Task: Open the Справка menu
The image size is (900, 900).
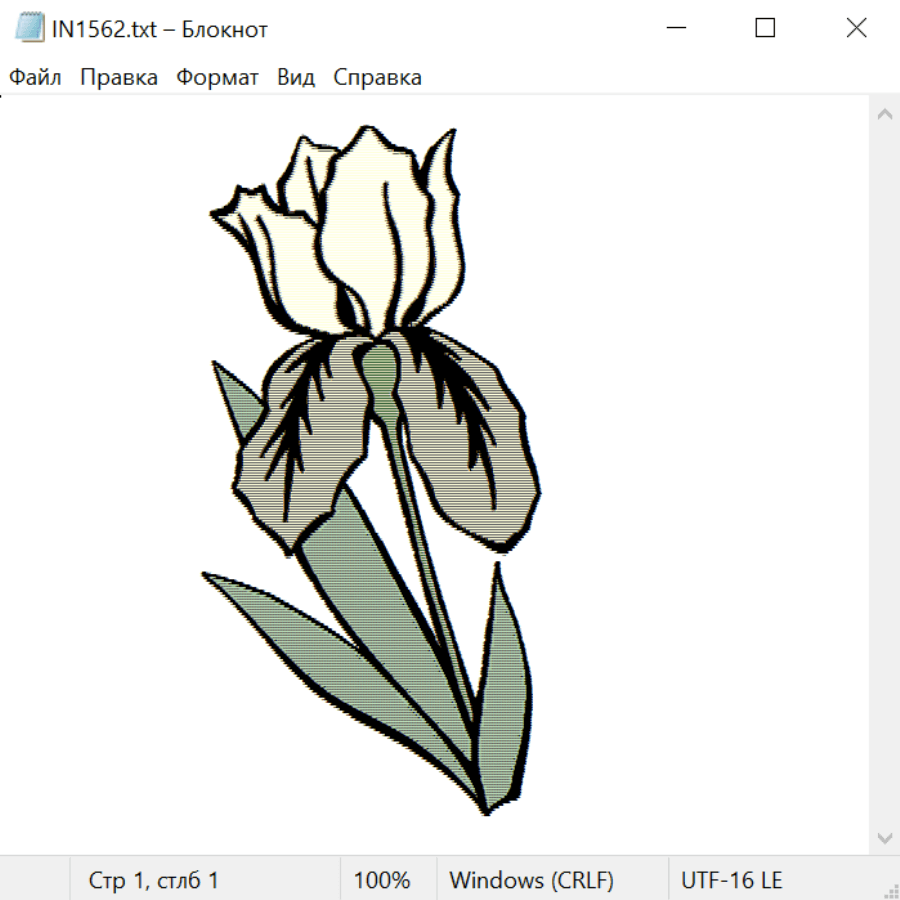Action: (x=377, y=77)
